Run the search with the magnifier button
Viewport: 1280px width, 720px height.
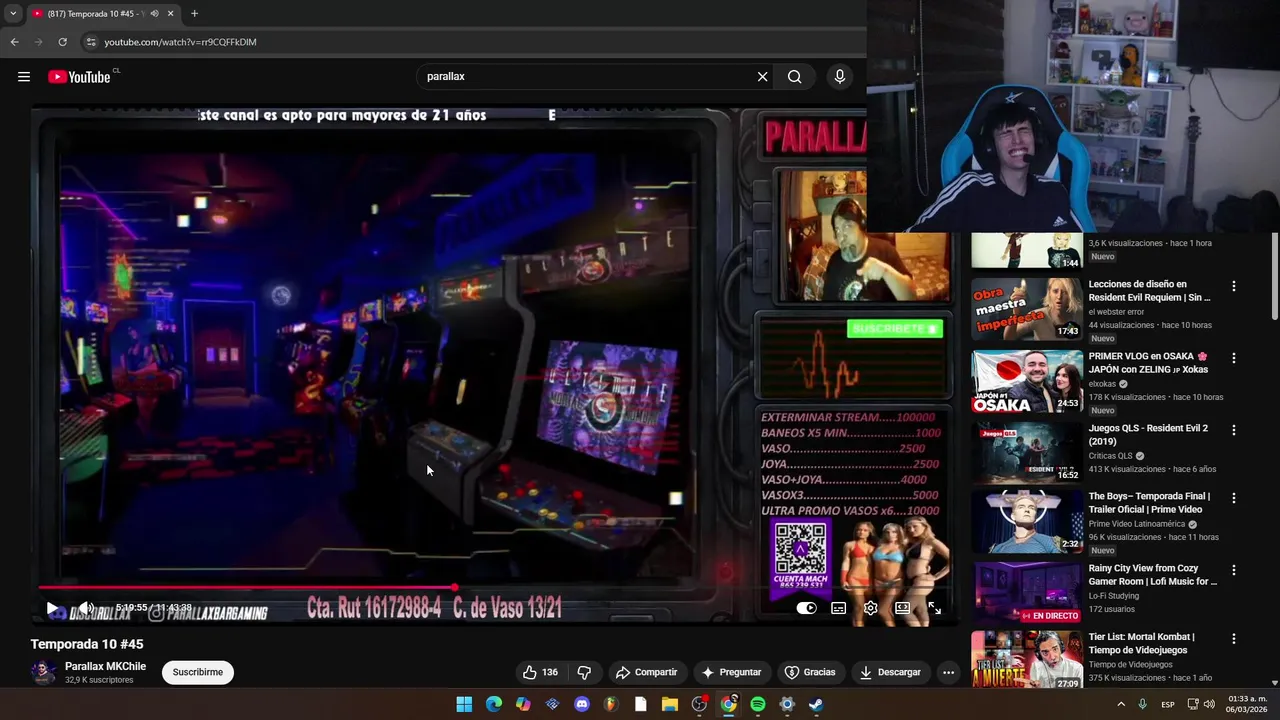(794, 77)
